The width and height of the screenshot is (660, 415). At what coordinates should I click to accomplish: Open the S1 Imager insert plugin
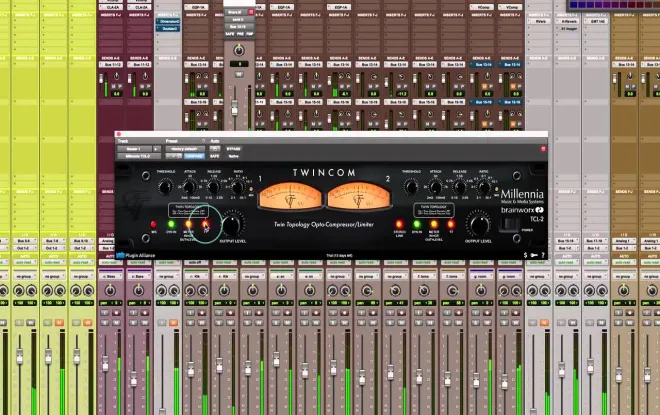click(x=568, y=29)
